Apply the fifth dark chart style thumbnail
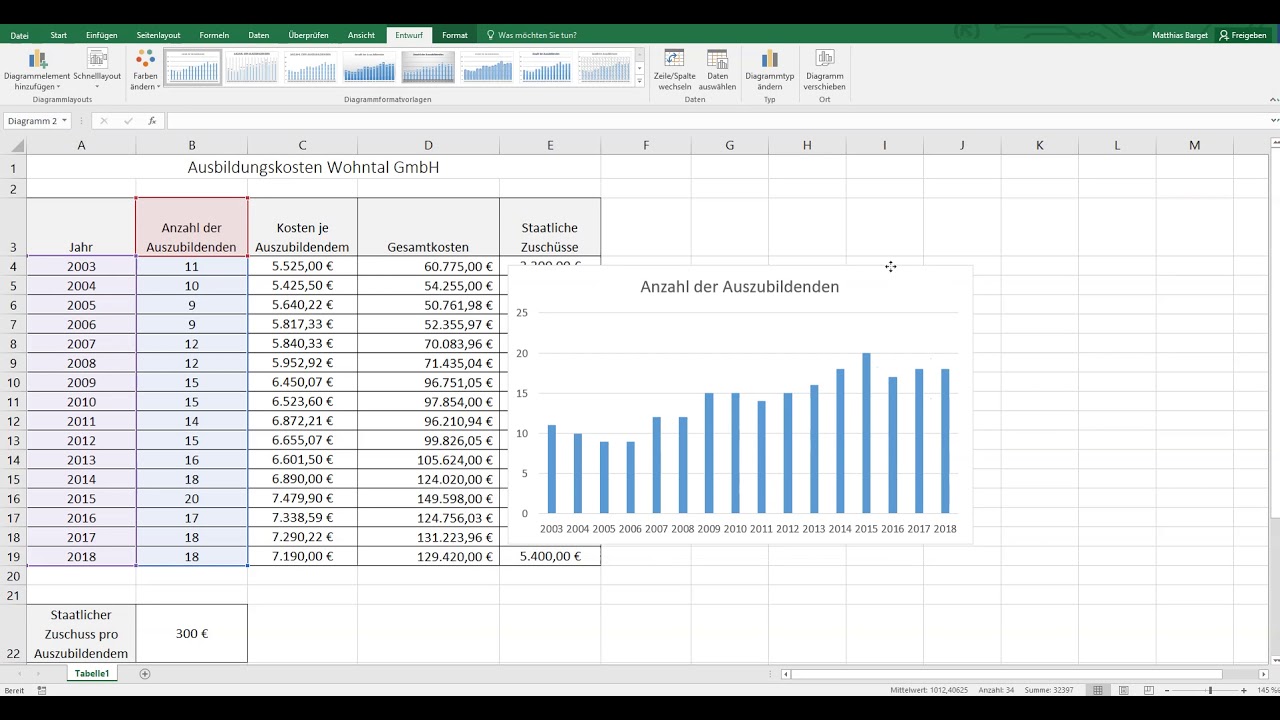 click(428, 68)
